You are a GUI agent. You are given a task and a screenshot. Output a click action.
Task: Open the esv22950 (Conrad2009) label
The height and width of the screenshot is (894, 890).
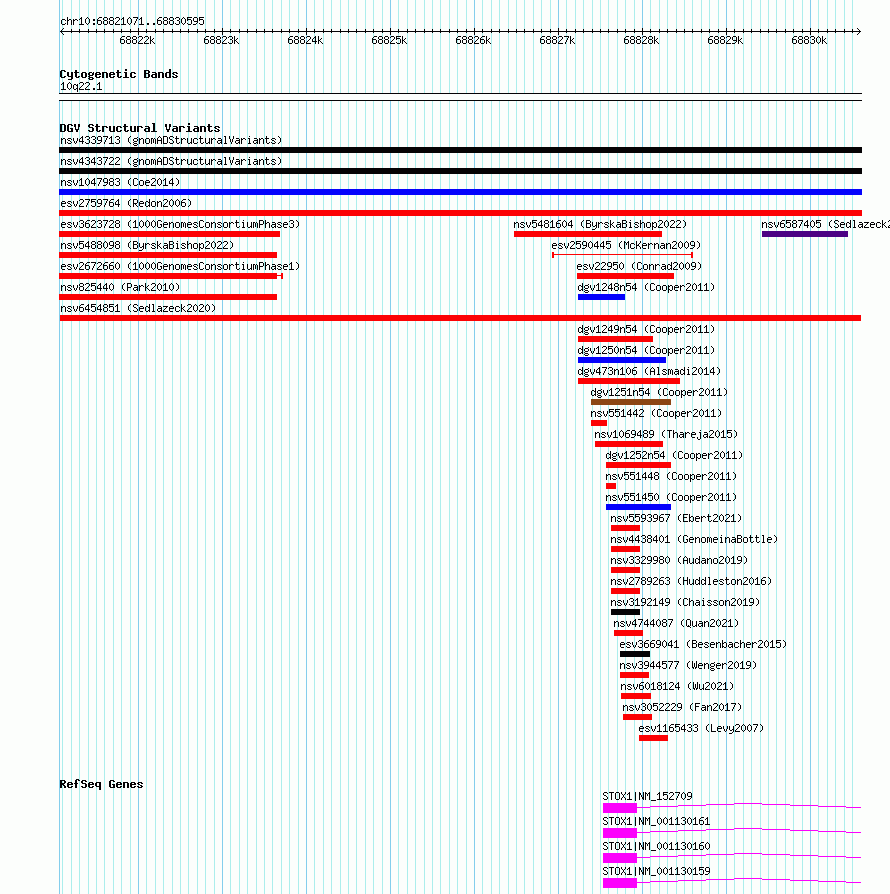639,267
